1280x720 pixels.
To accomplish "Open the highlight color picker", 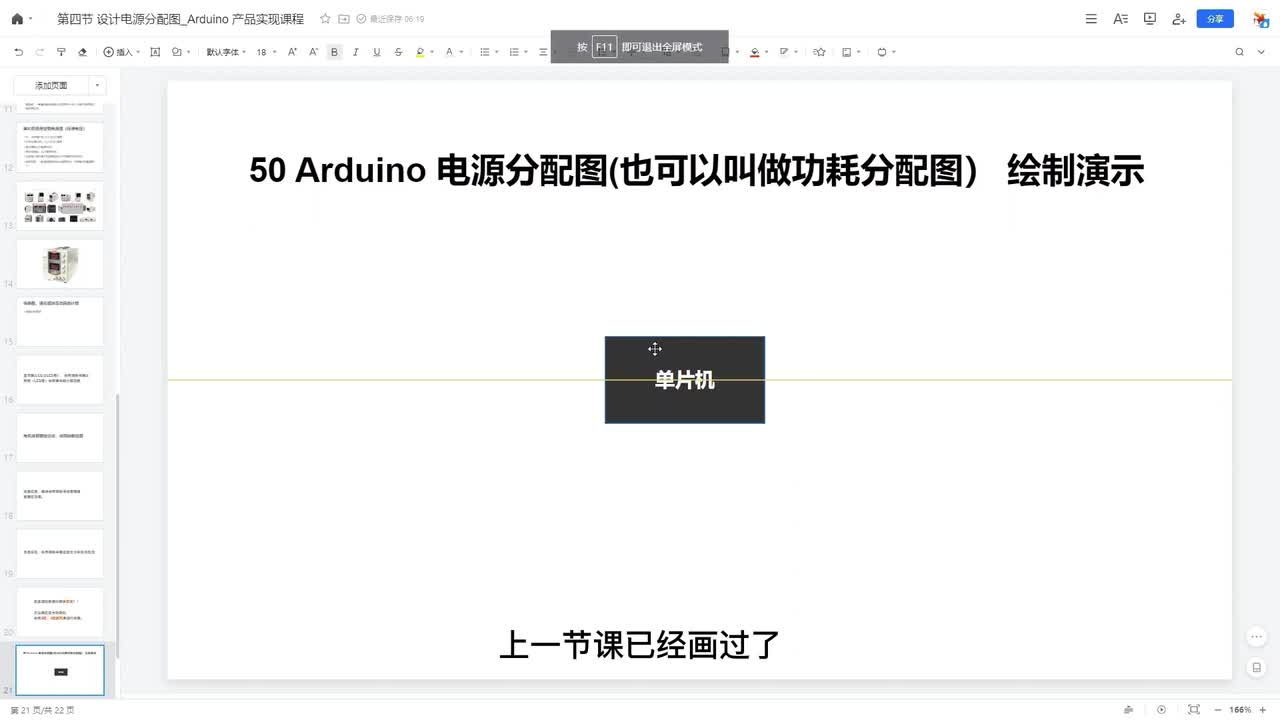I will point(423,52).
